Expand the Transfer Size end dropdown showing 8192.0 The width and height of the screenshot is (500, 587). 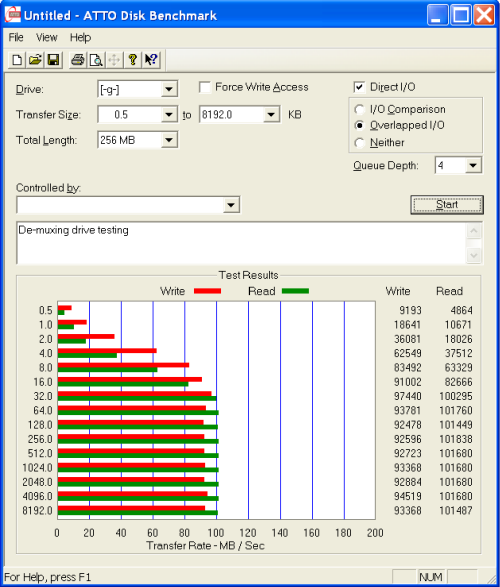click(x=271, y=115)
